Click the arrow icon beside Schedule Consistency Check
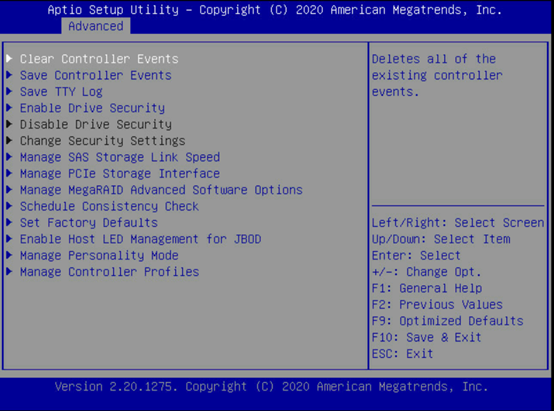This screenshot has width=554, height=411. pos(10,206)
